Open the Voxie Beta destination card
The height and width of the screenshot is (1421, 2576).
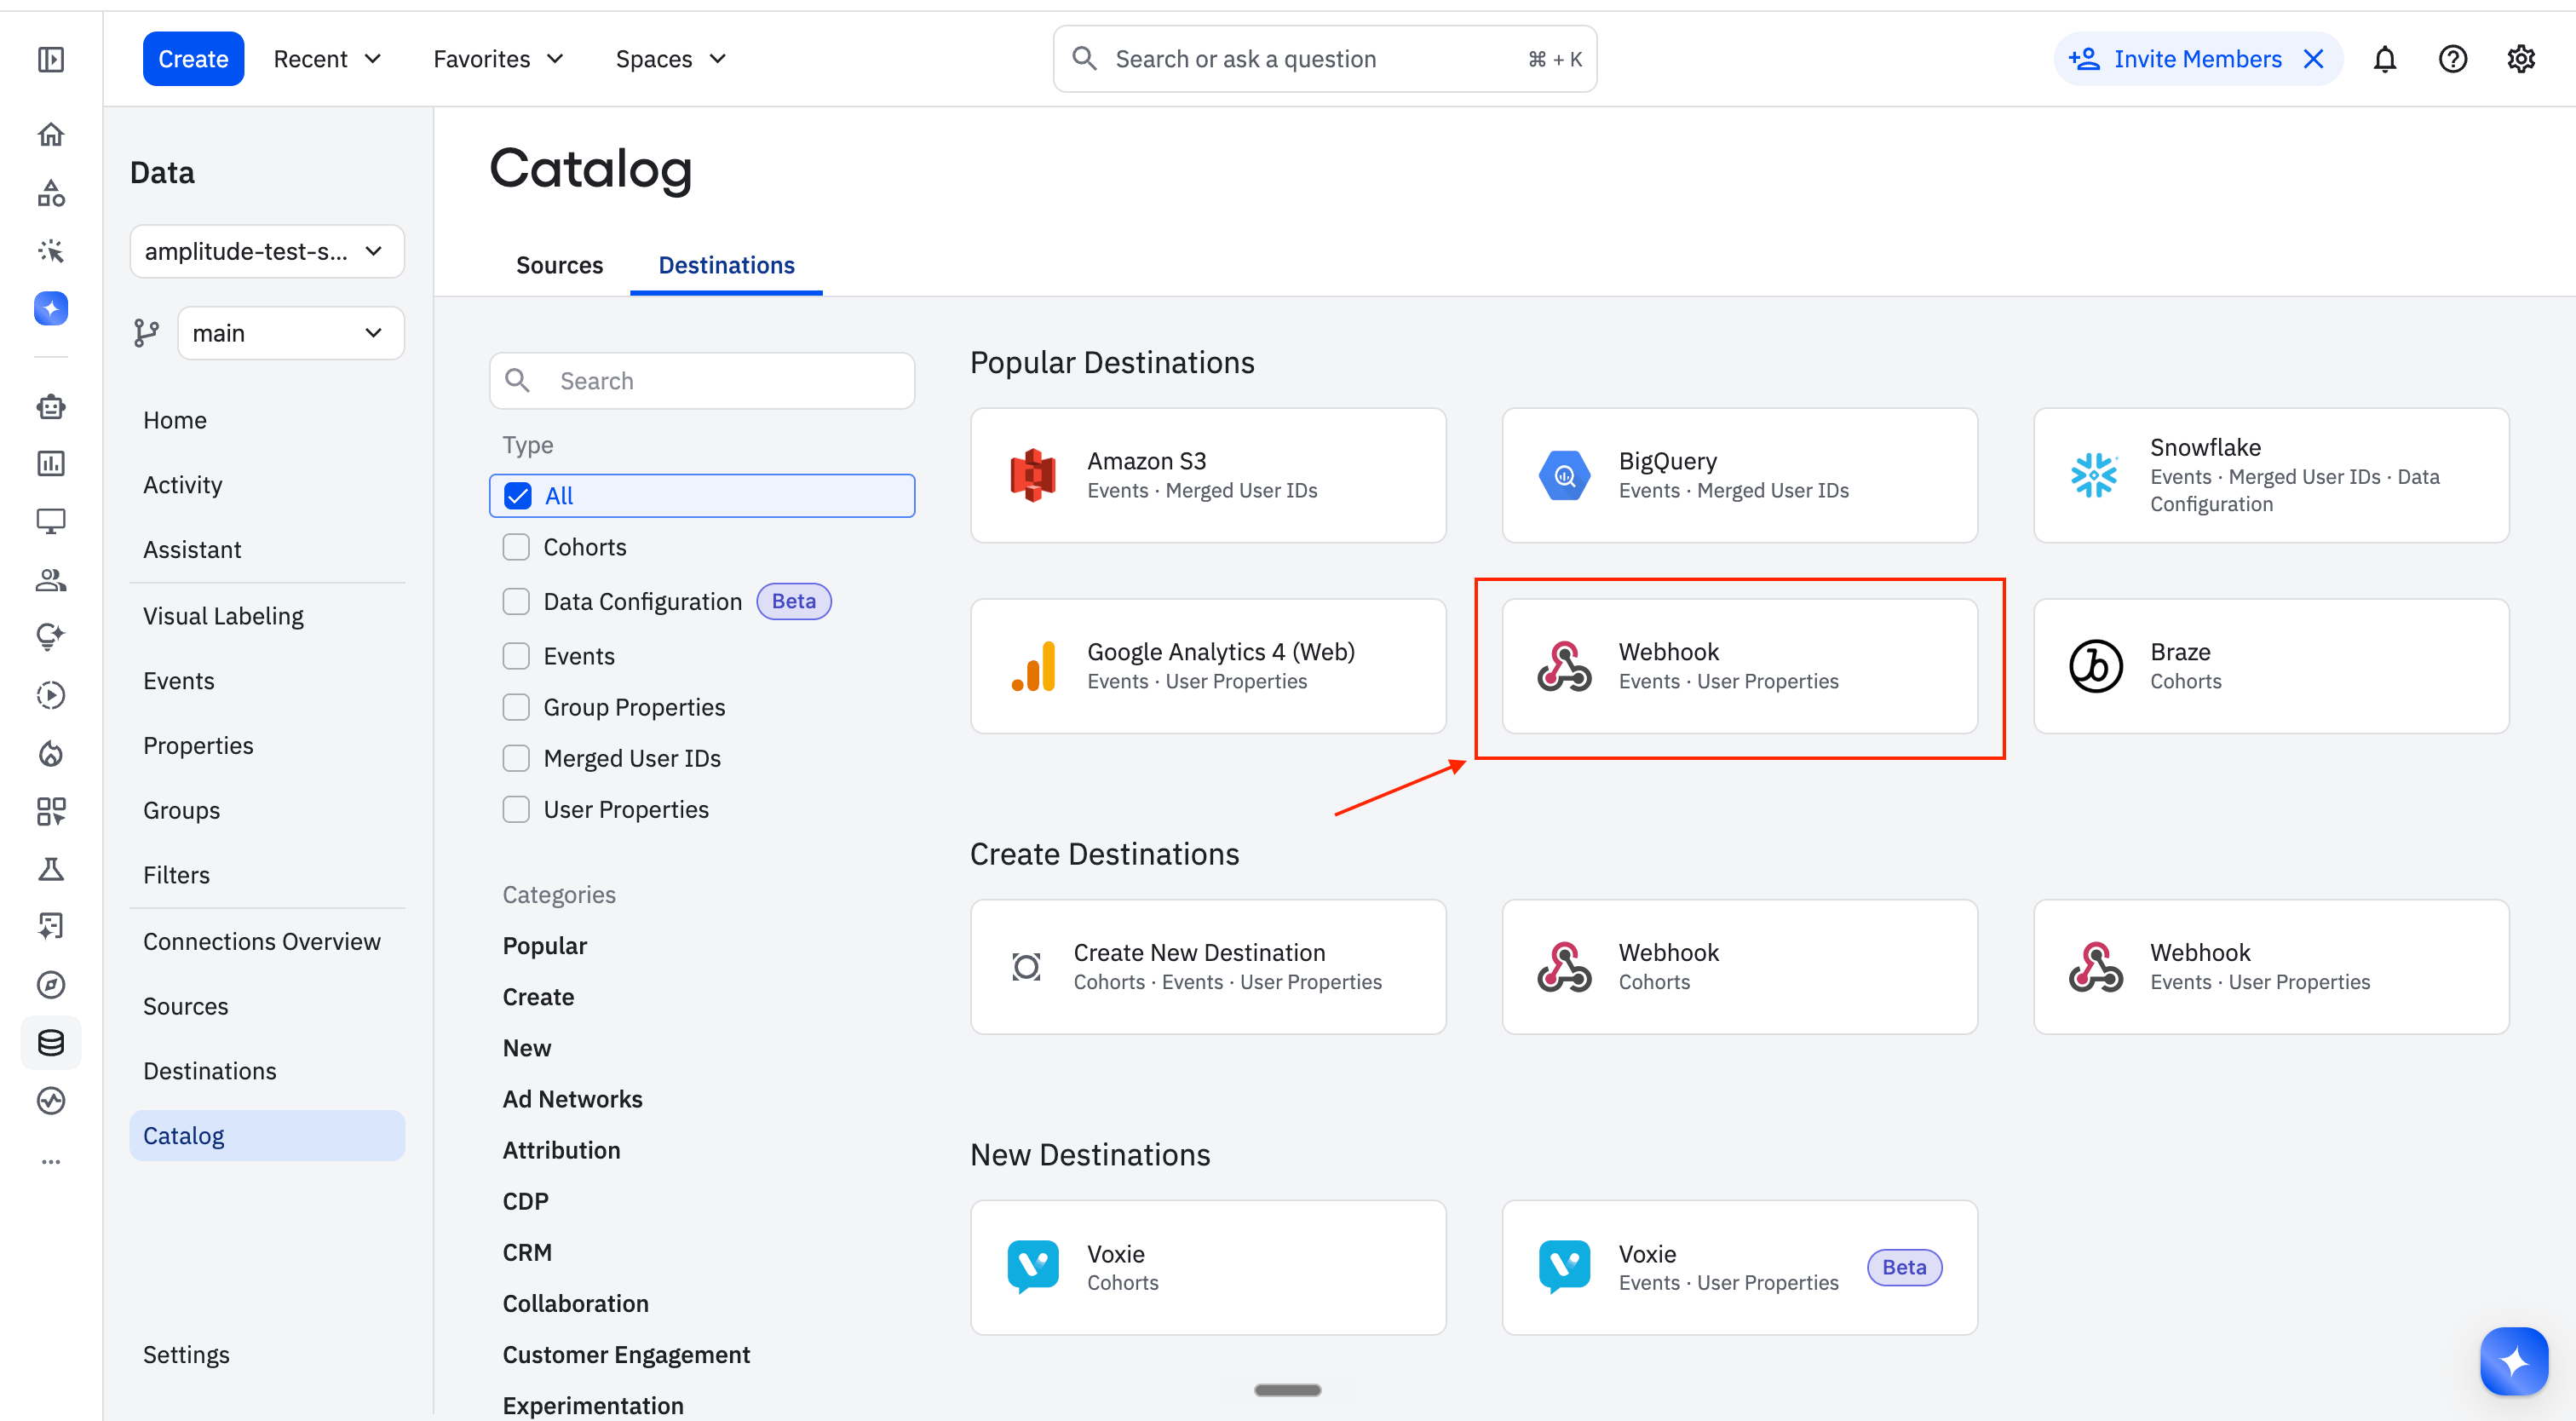point(1739,1268)
